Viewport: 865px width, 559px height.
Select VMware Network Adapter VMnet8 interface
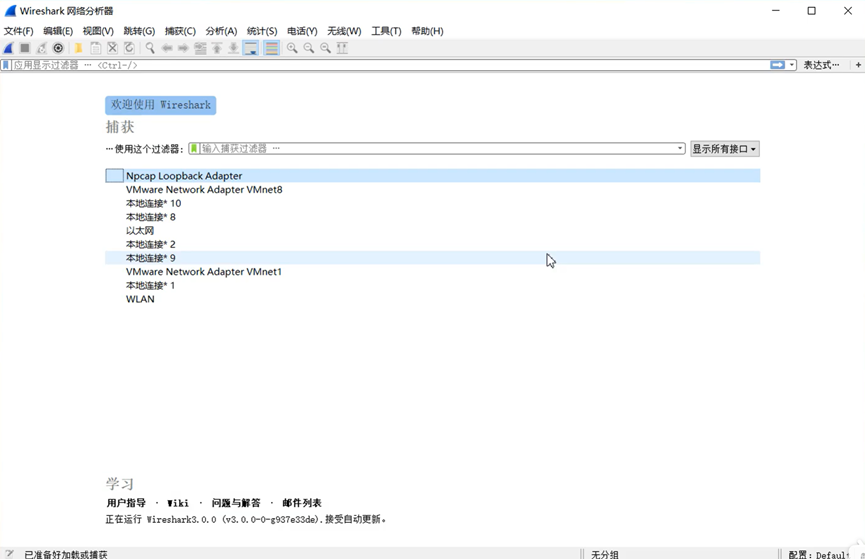(x=432, y=189)
